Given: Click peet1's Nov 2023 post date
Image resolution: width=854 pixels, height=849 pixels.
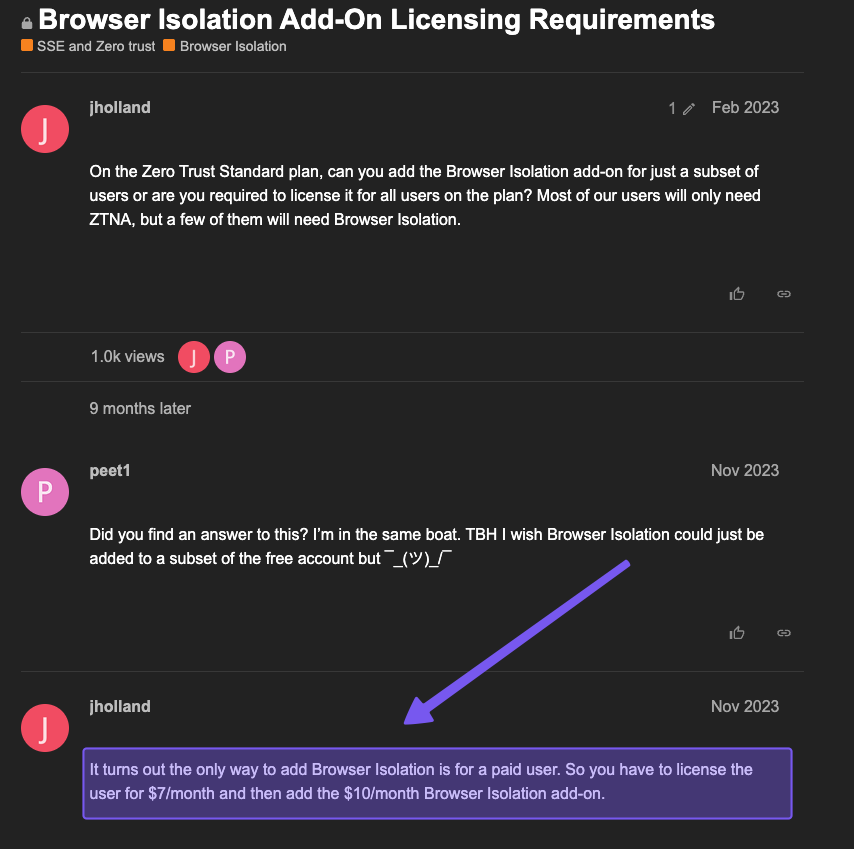Looking at the screenshot, I should coord(745,471).
